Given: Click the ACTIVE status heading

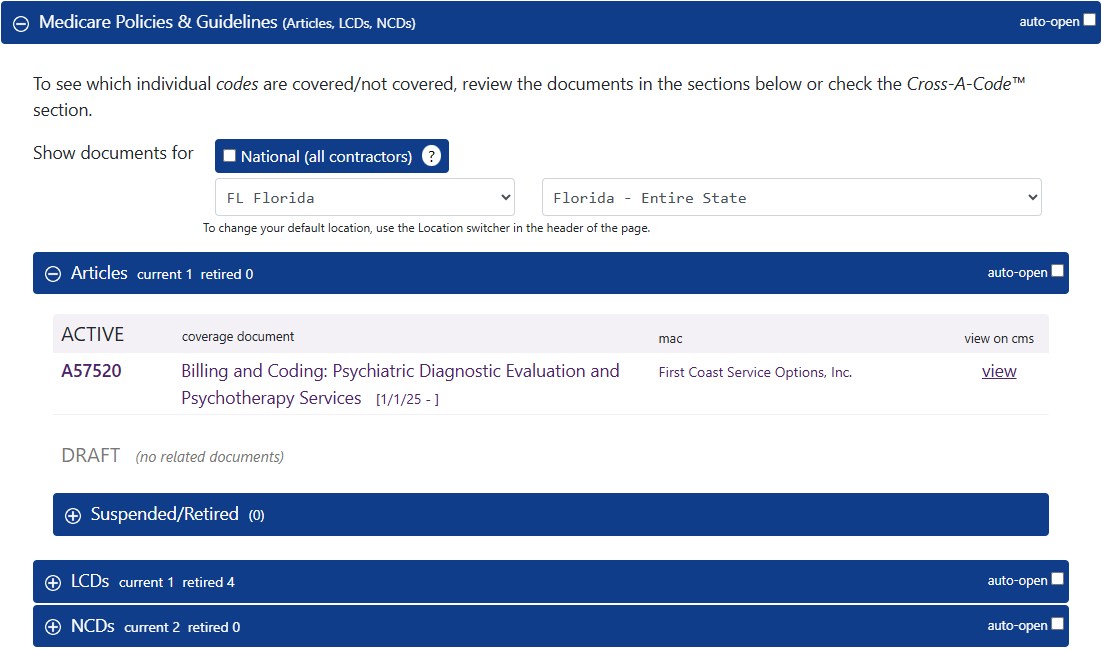Looking at the screenshot, I should pos(93,334).
